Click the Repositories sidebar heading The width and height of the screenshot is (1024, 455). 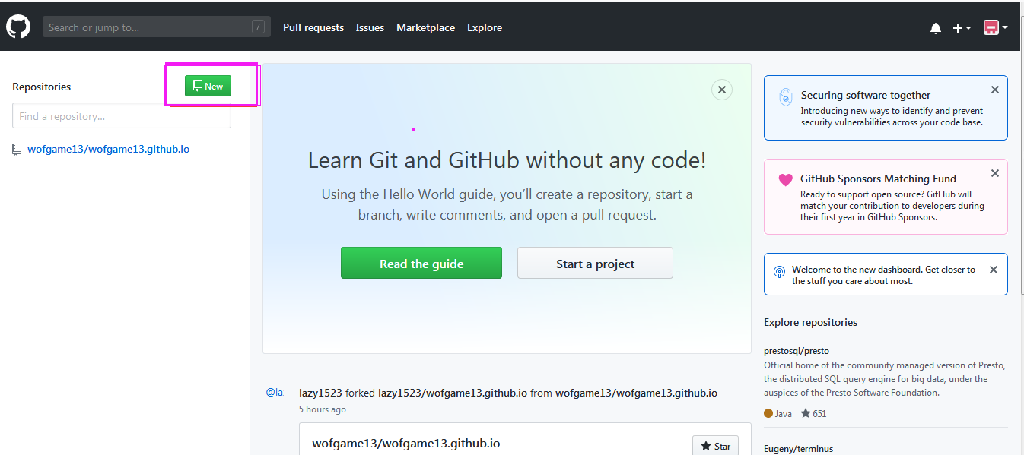coord(42,86)
